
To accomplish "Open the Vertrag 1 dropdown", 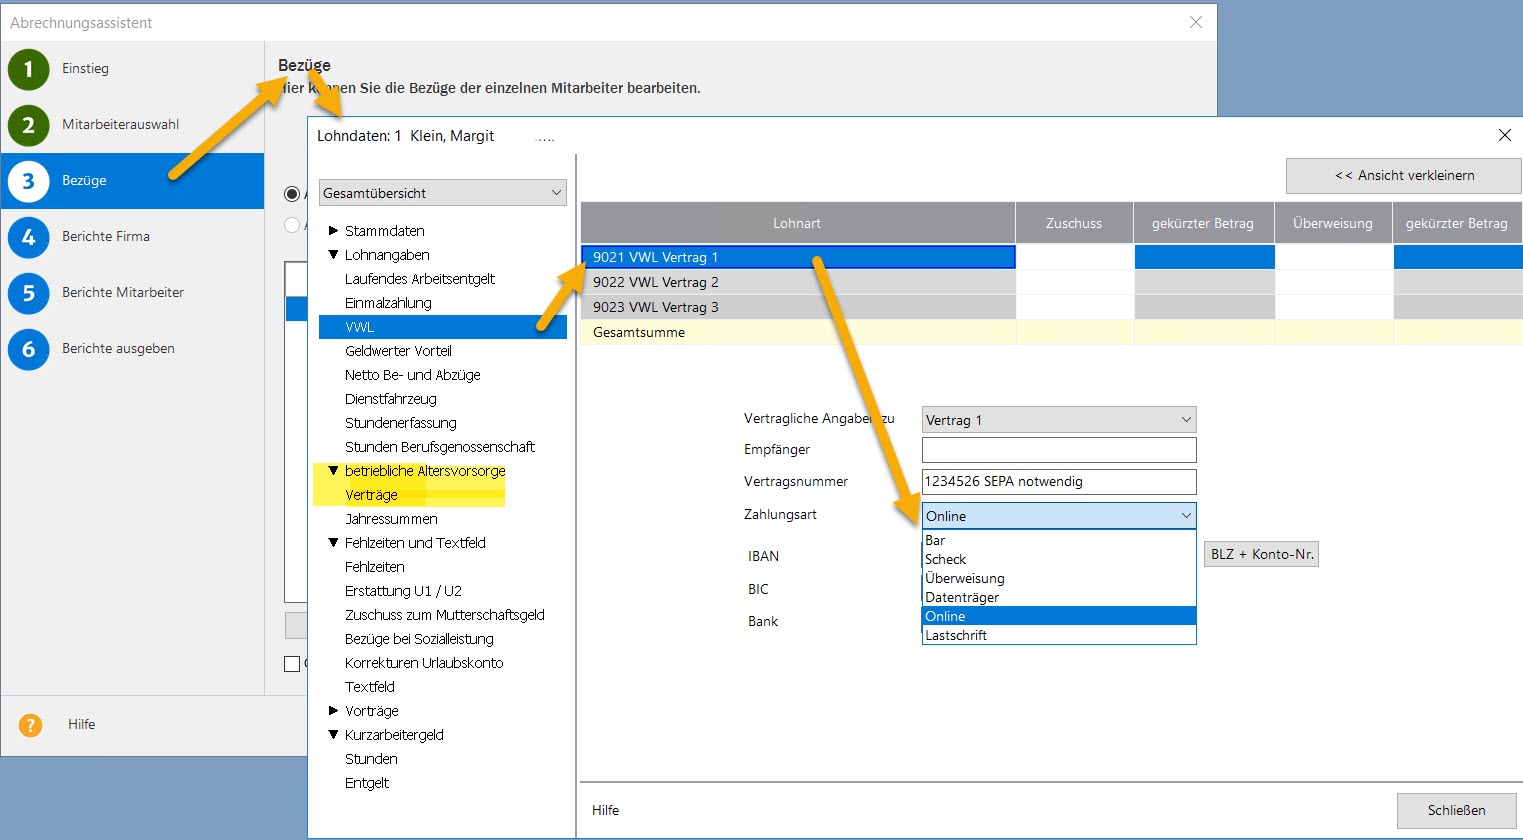I will point(1057,419).
